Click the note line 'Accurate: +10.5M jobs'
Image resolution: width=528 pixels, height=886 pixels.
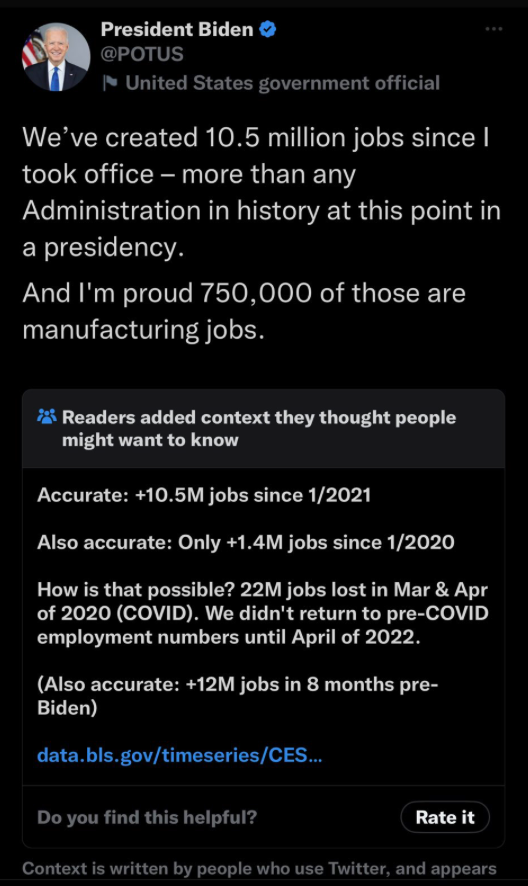click(x=204, y=496)
